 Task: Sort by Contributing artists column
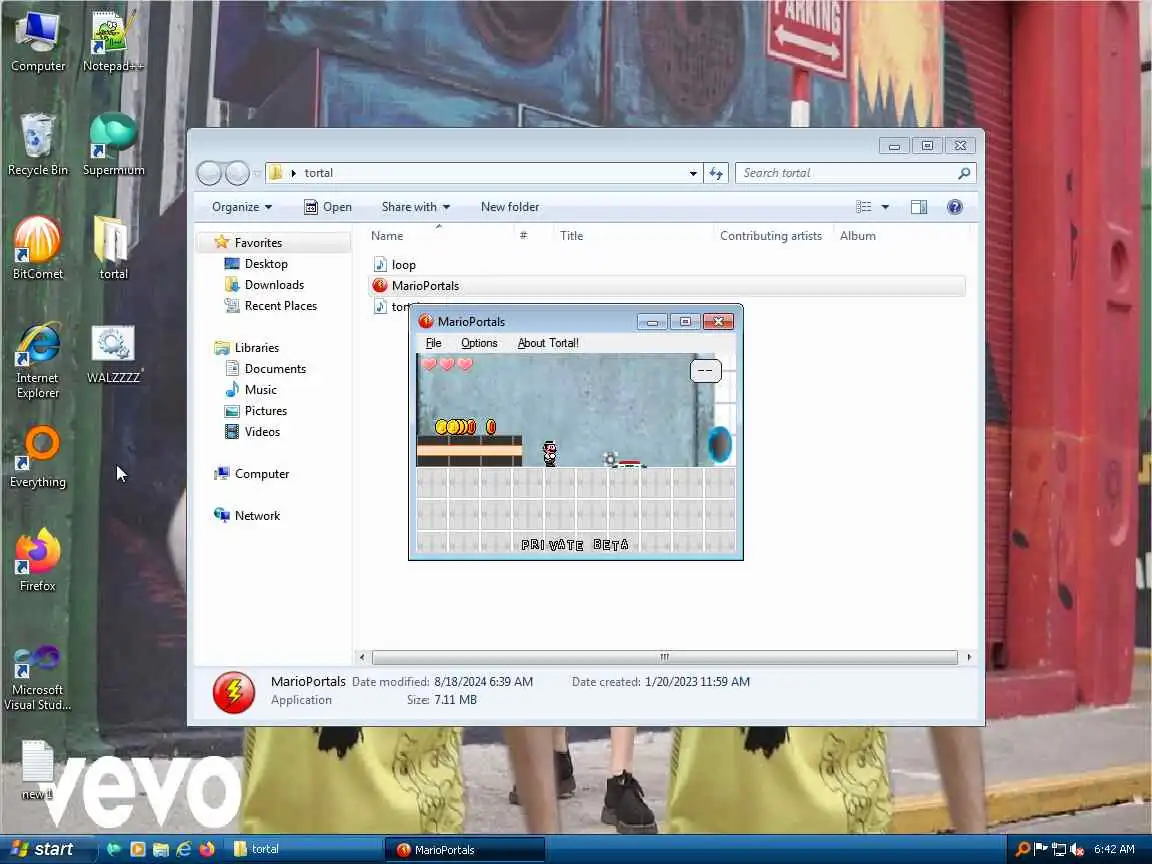tap(771, 236)
